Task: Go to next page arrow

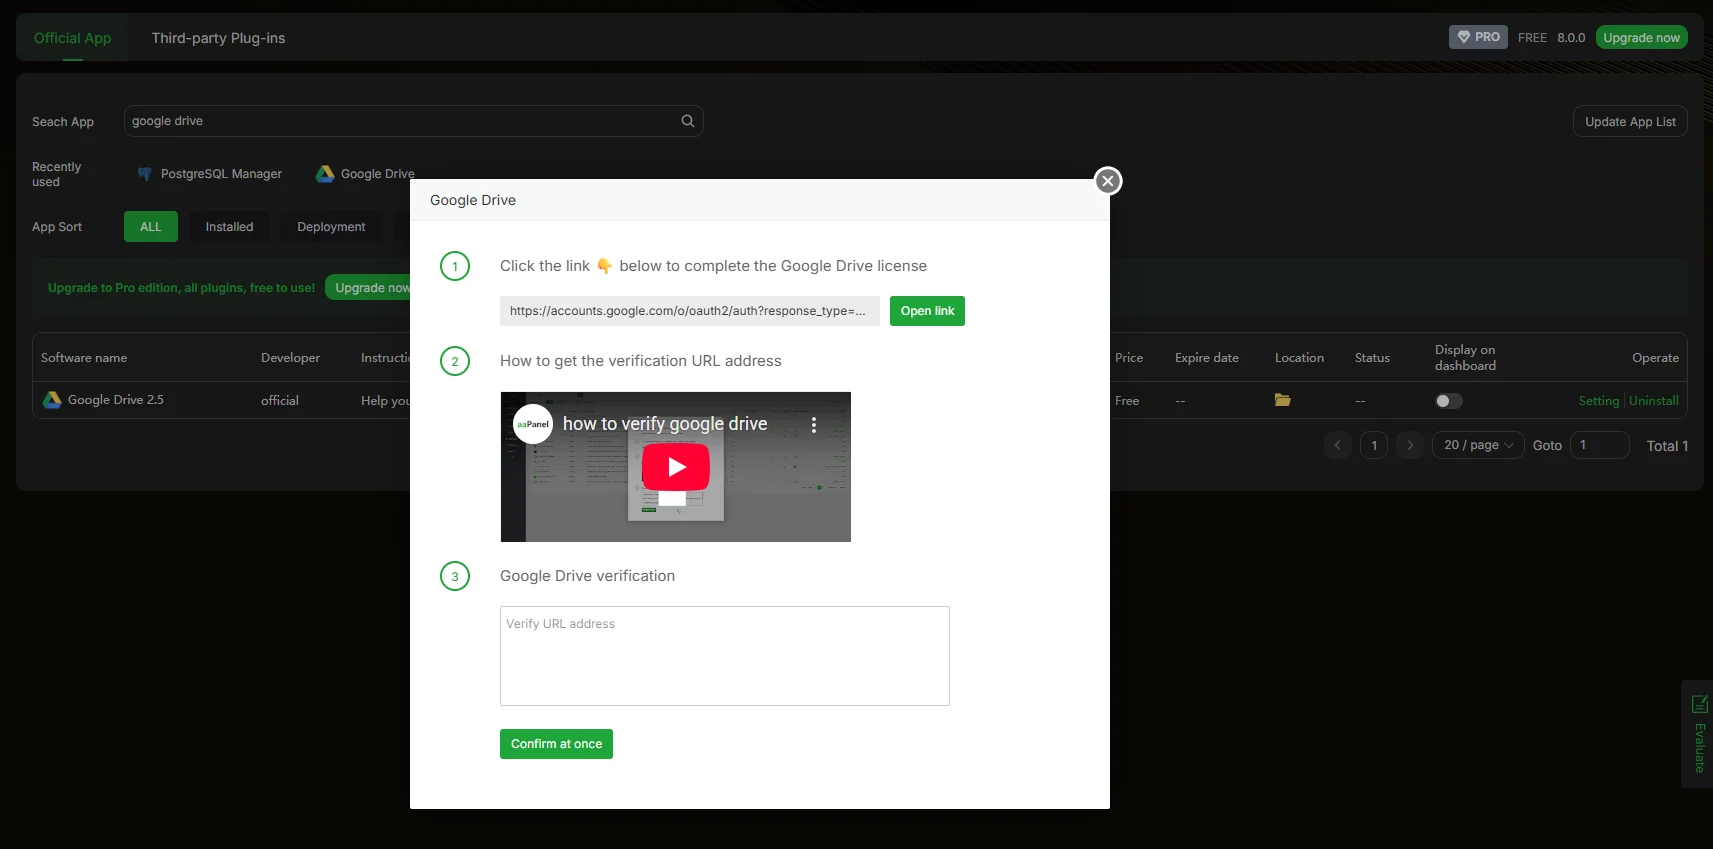Action: pos(1410,445)
